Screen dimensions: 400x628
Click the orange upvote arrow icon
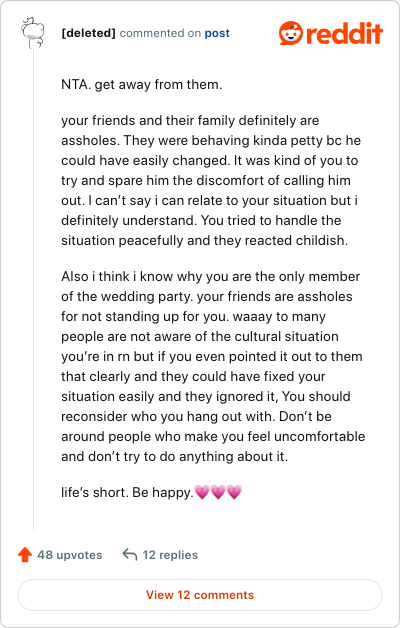[25, 555]
